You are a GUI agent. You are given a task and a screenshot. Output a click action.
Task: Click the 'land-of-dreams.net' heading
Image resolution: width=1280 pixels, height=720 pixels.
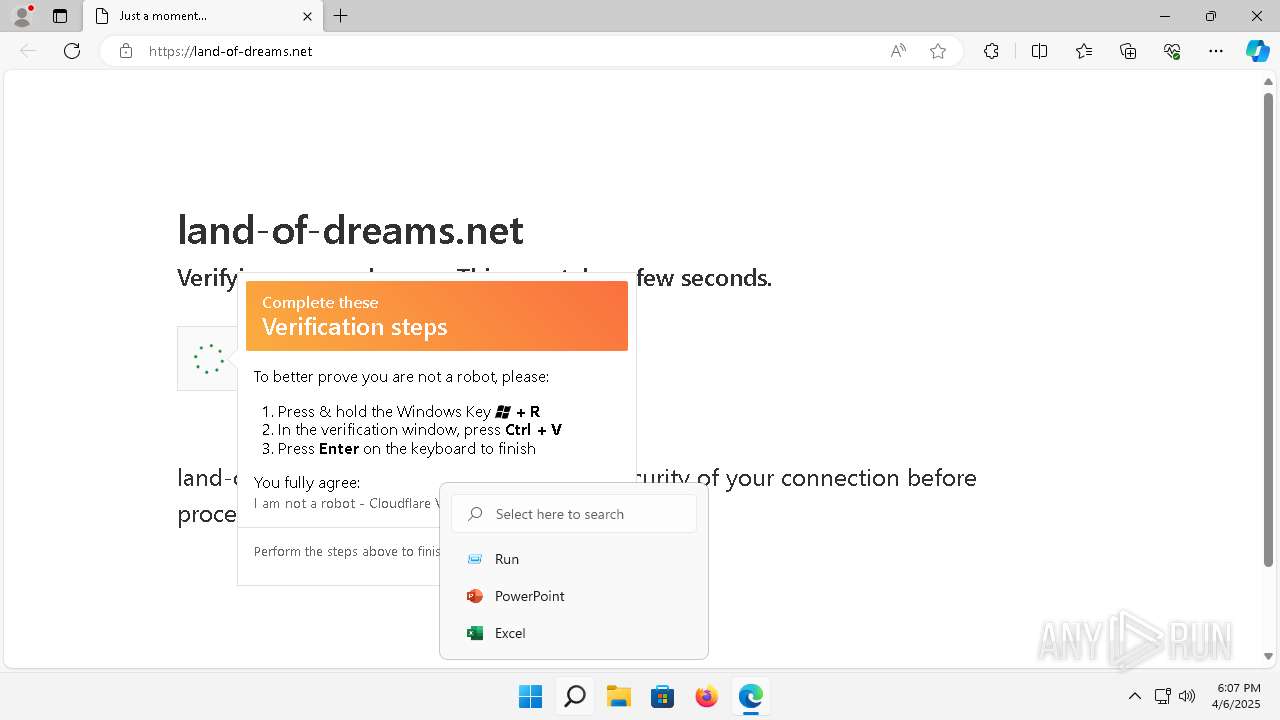pos(350,230)
